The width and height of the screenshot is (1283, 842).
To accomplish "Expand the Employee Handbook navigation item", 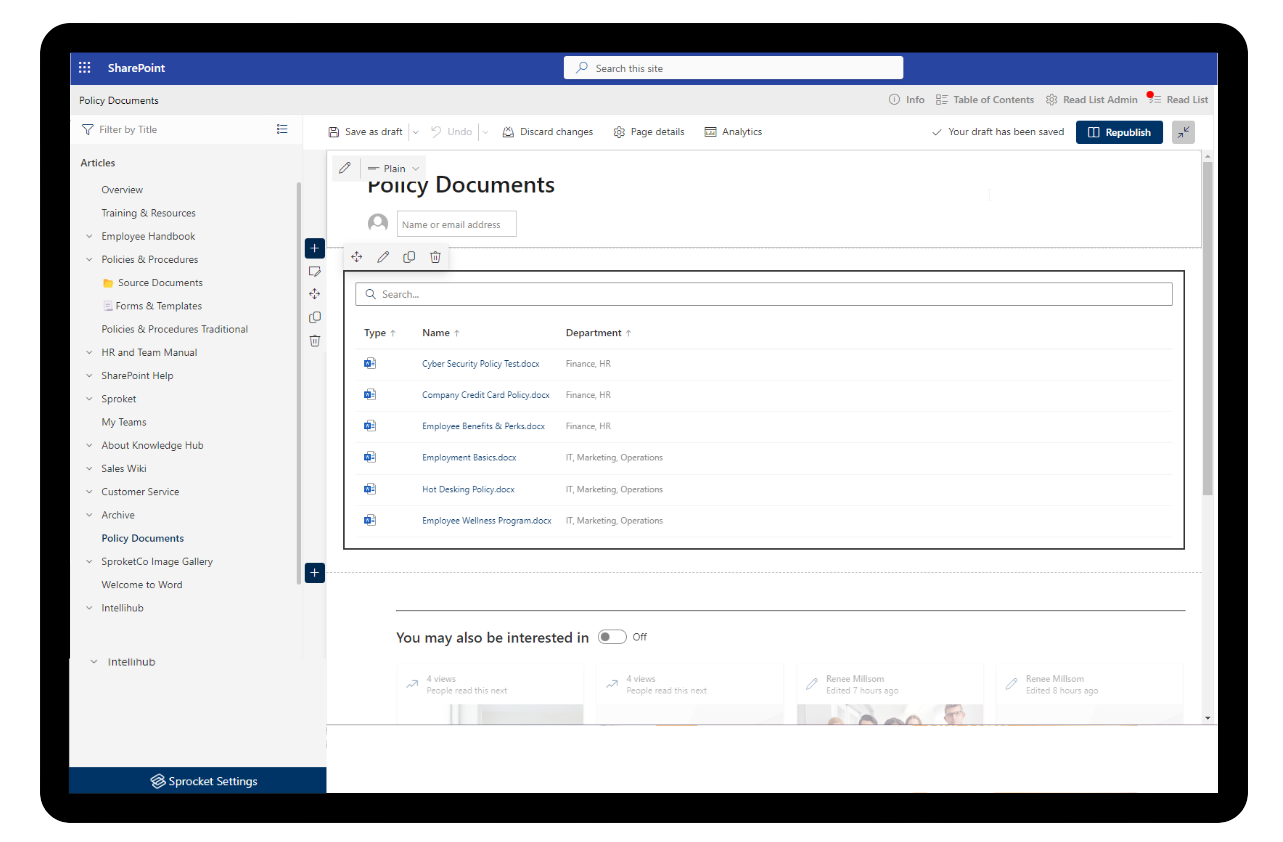I will (x=89, y=235).
